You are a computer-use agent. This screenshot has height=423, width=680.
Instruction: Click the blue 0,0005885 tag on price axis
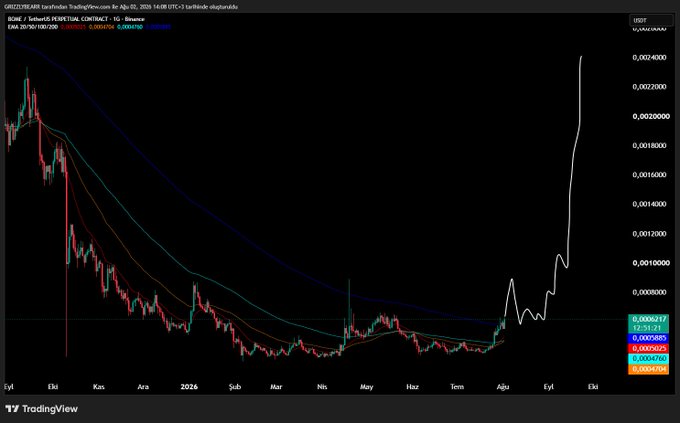648,338
